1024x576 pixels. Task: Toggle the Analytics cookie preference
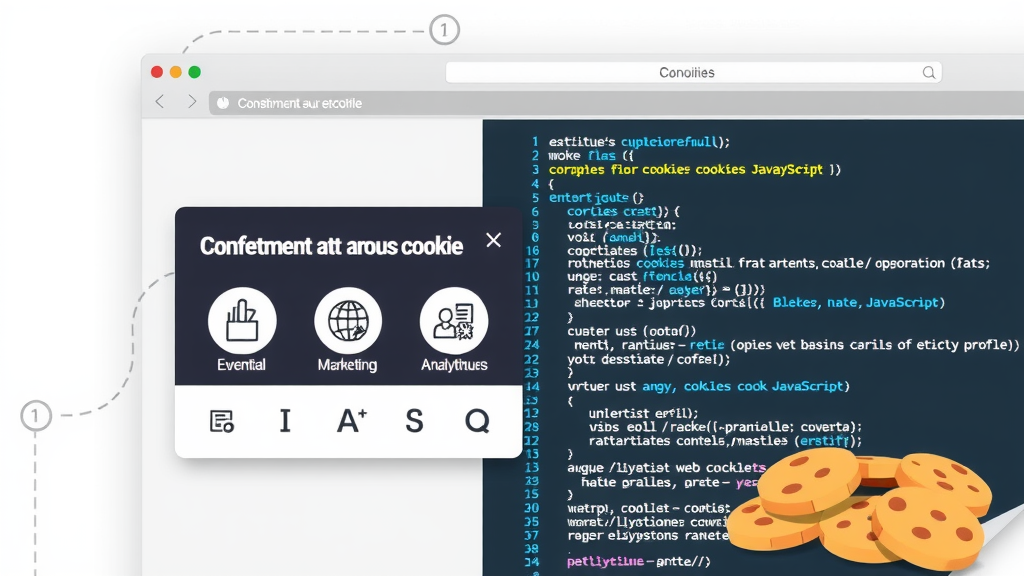453,320
